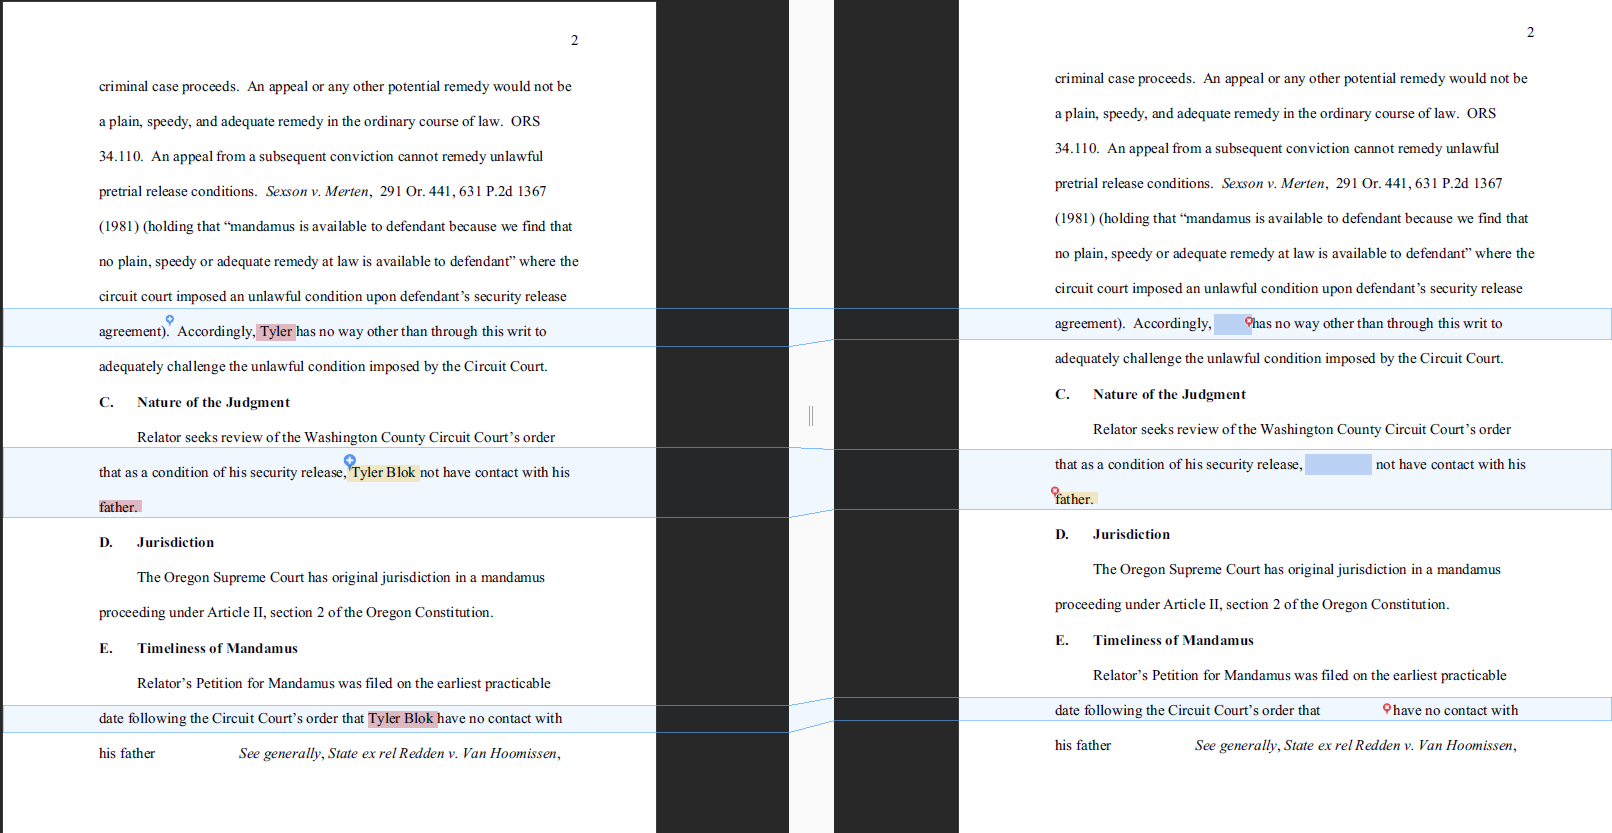Click the red change marker before 'has no way' in right document
Image resolution: width=1612 pixels, height=833 pixels.
point(1249,321)
